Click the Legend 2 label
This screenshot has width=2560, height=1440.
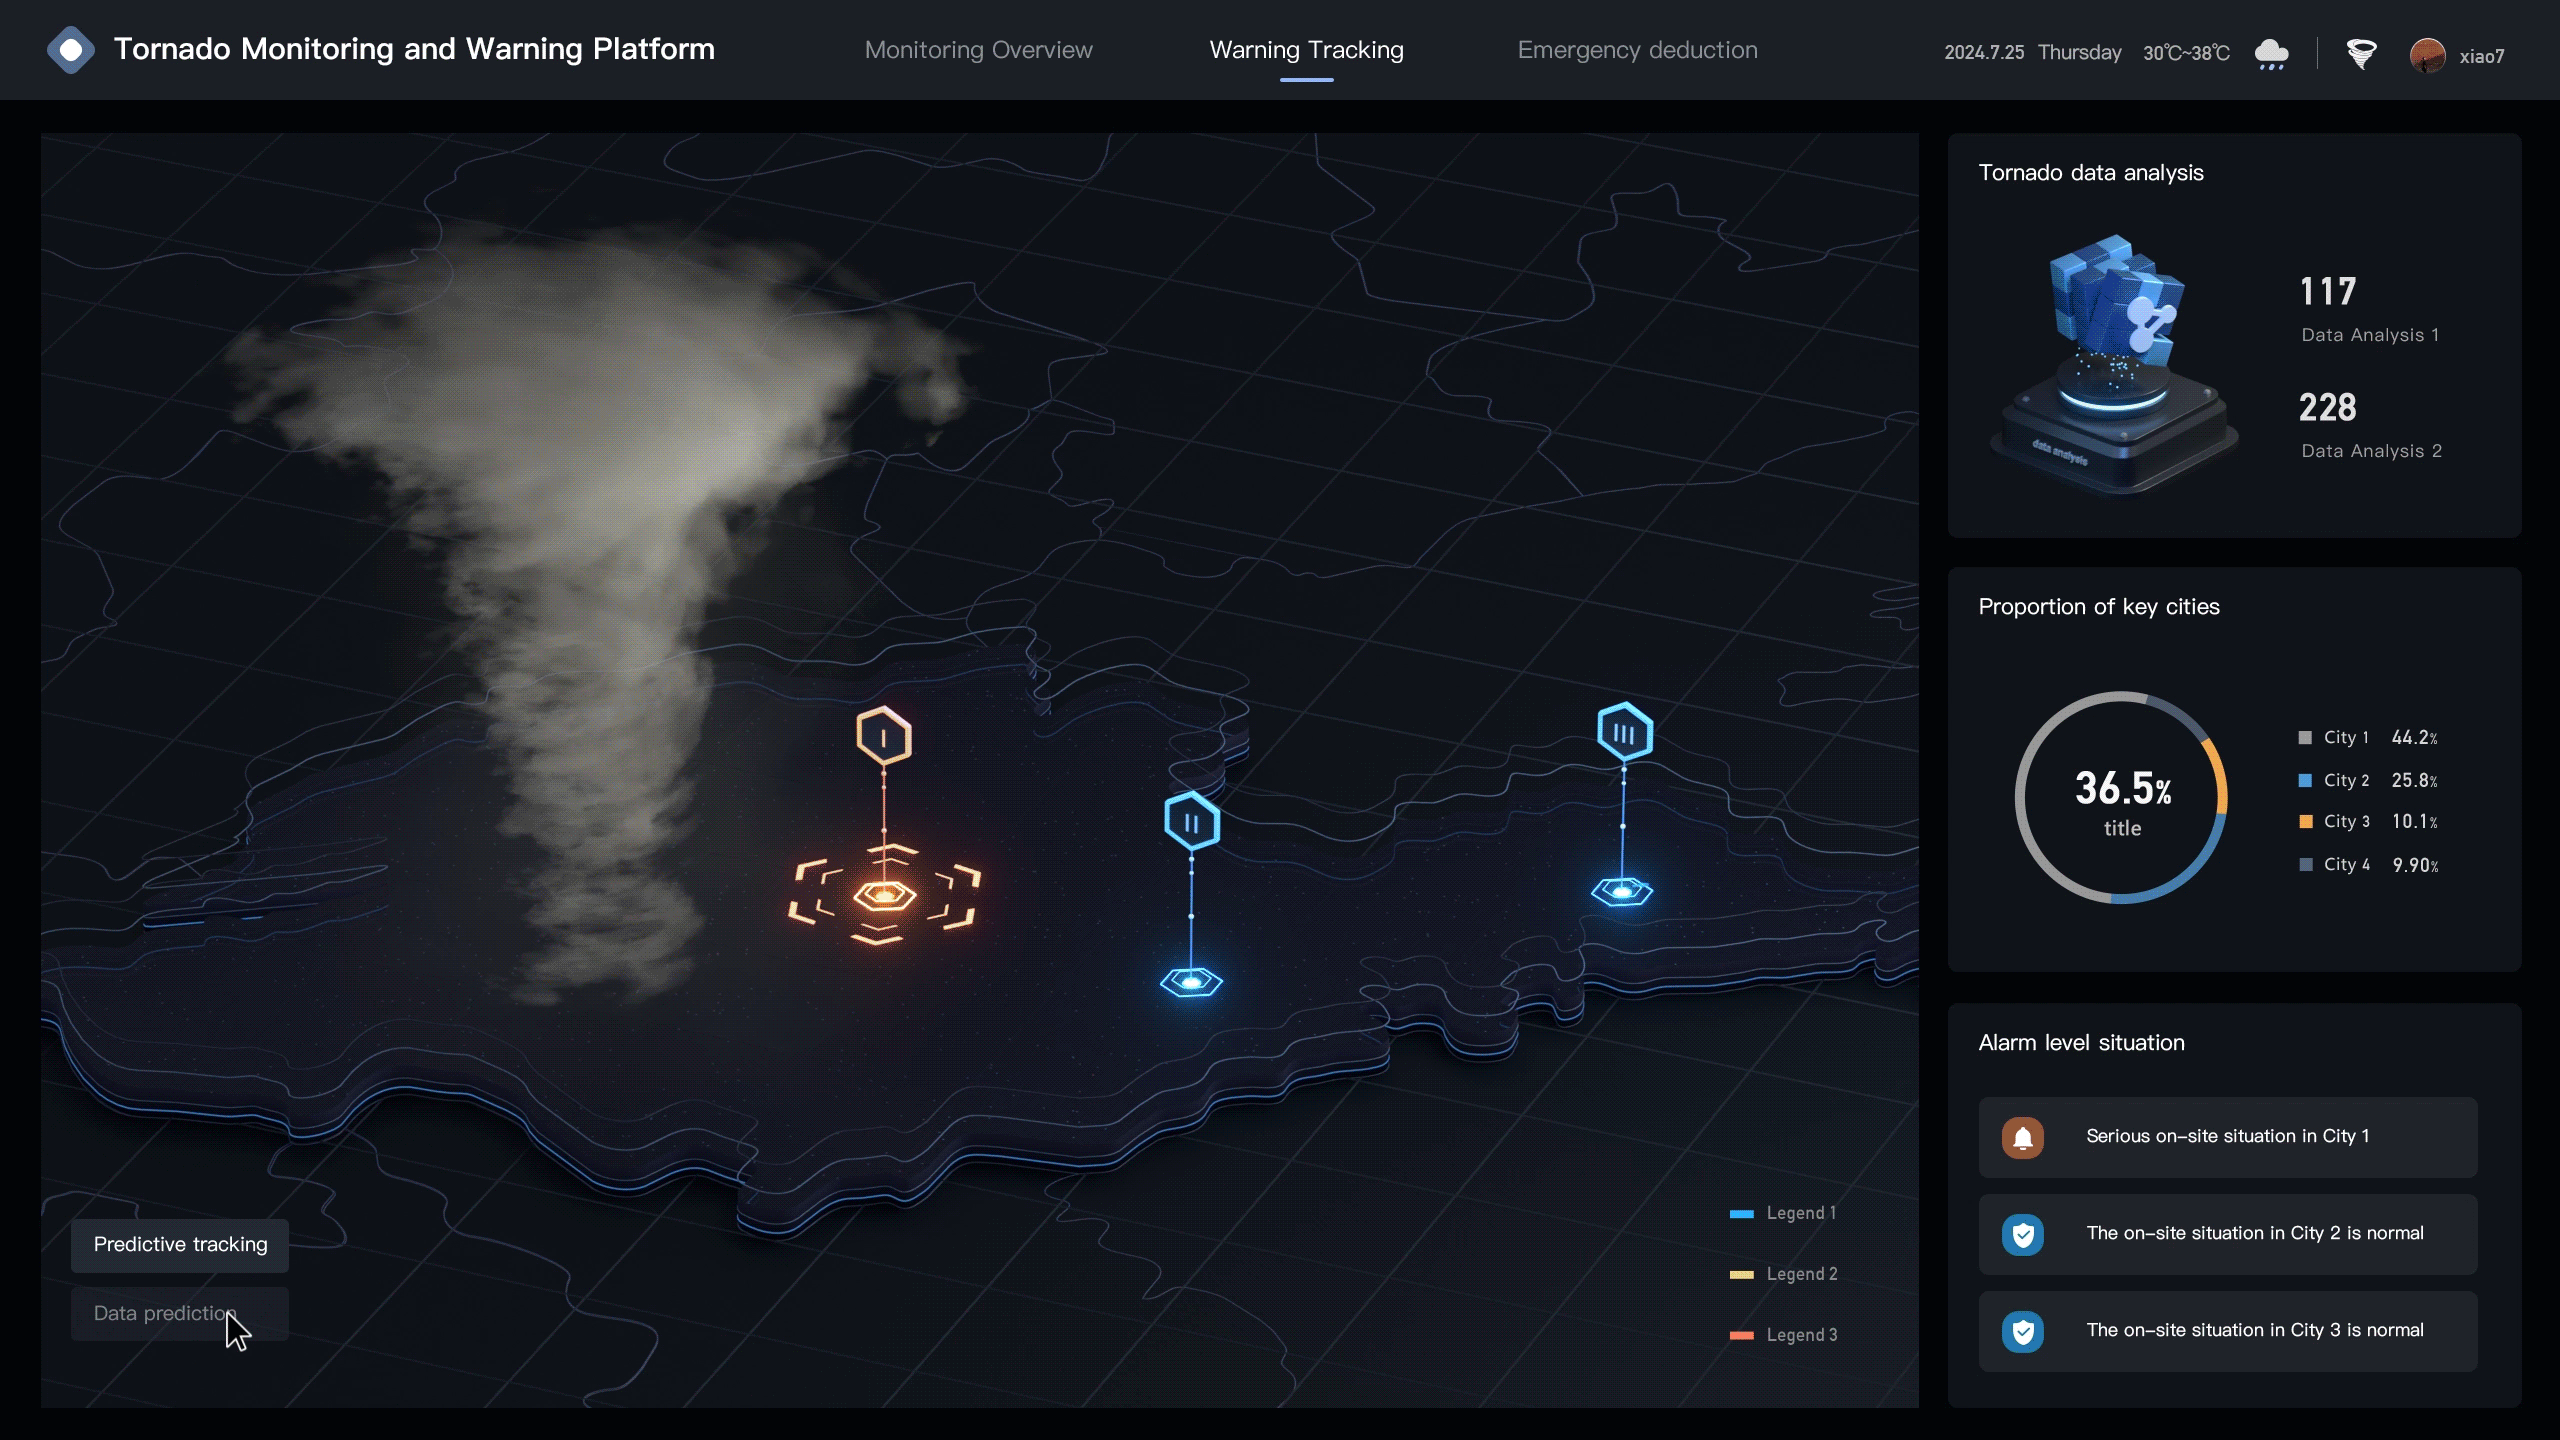click(1801, 1274)
